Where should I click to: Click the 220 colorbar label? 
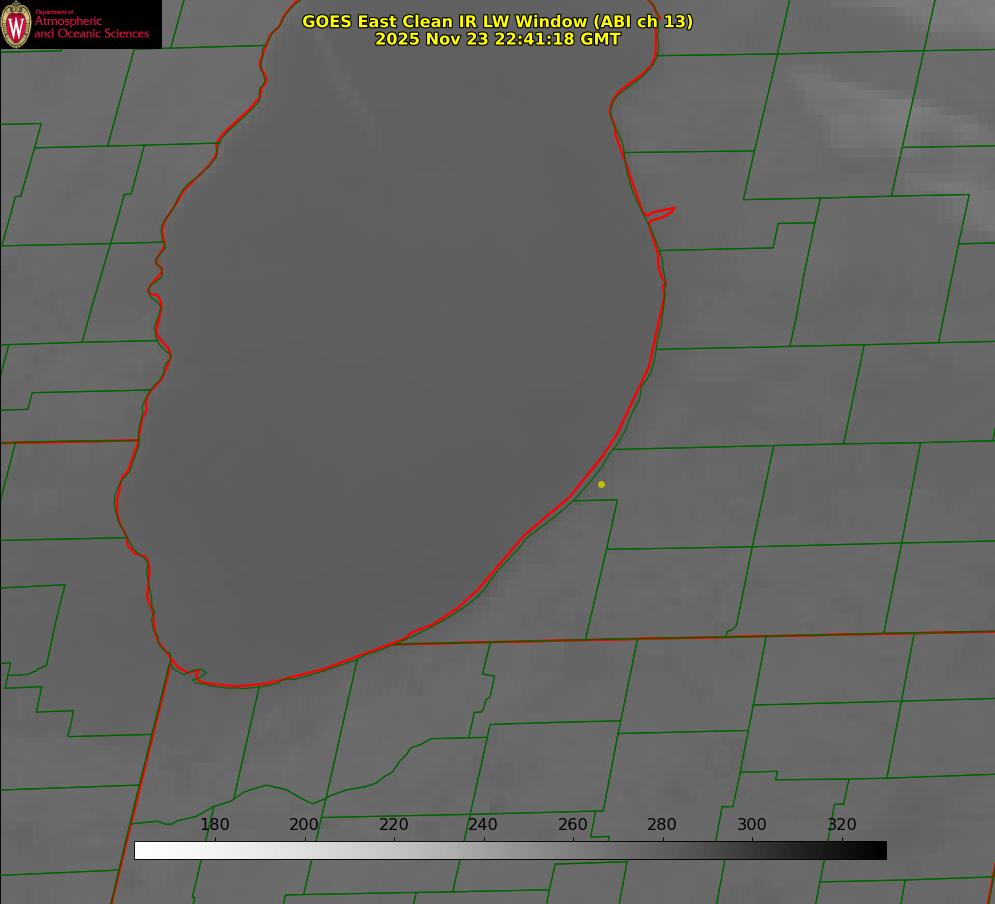[393, 824]
